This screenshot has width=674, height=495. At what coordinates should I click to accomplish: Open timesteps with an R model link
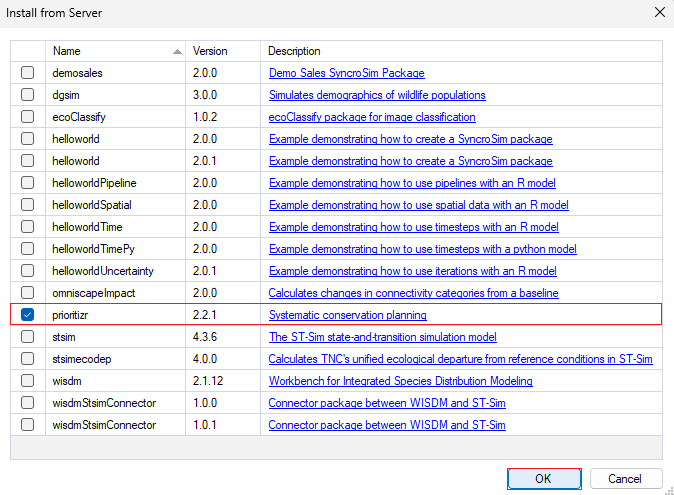coord(414,227)
